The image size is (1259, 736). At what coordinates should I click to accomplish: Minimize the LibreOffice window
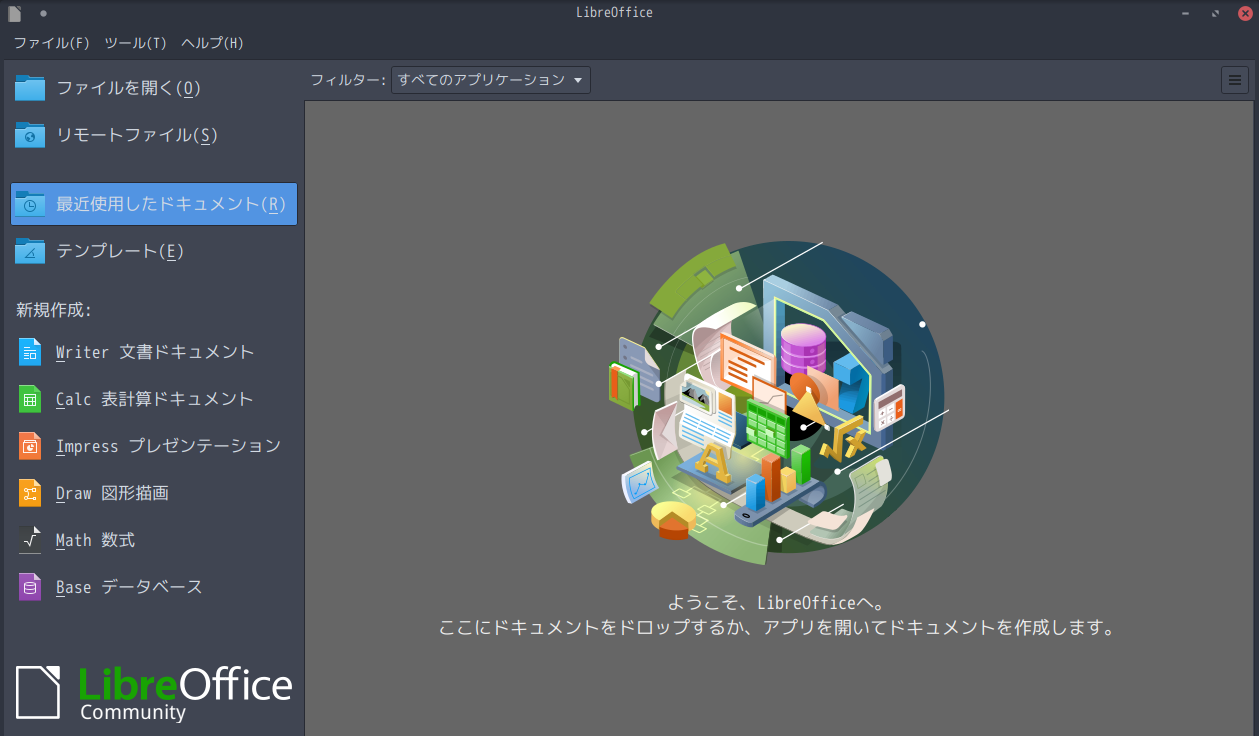point(1185,13)
